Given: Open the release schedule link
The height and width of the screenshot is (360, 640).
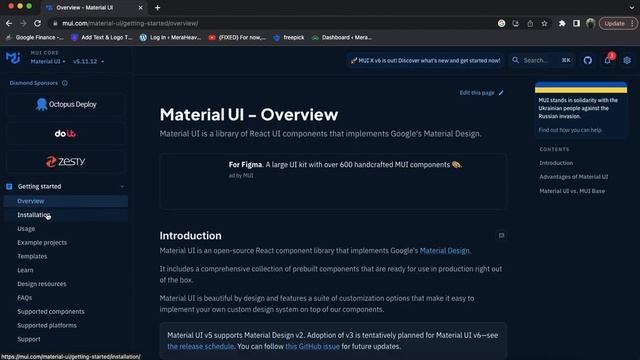Looking at the screenshot, I should [x=200, y=346].
